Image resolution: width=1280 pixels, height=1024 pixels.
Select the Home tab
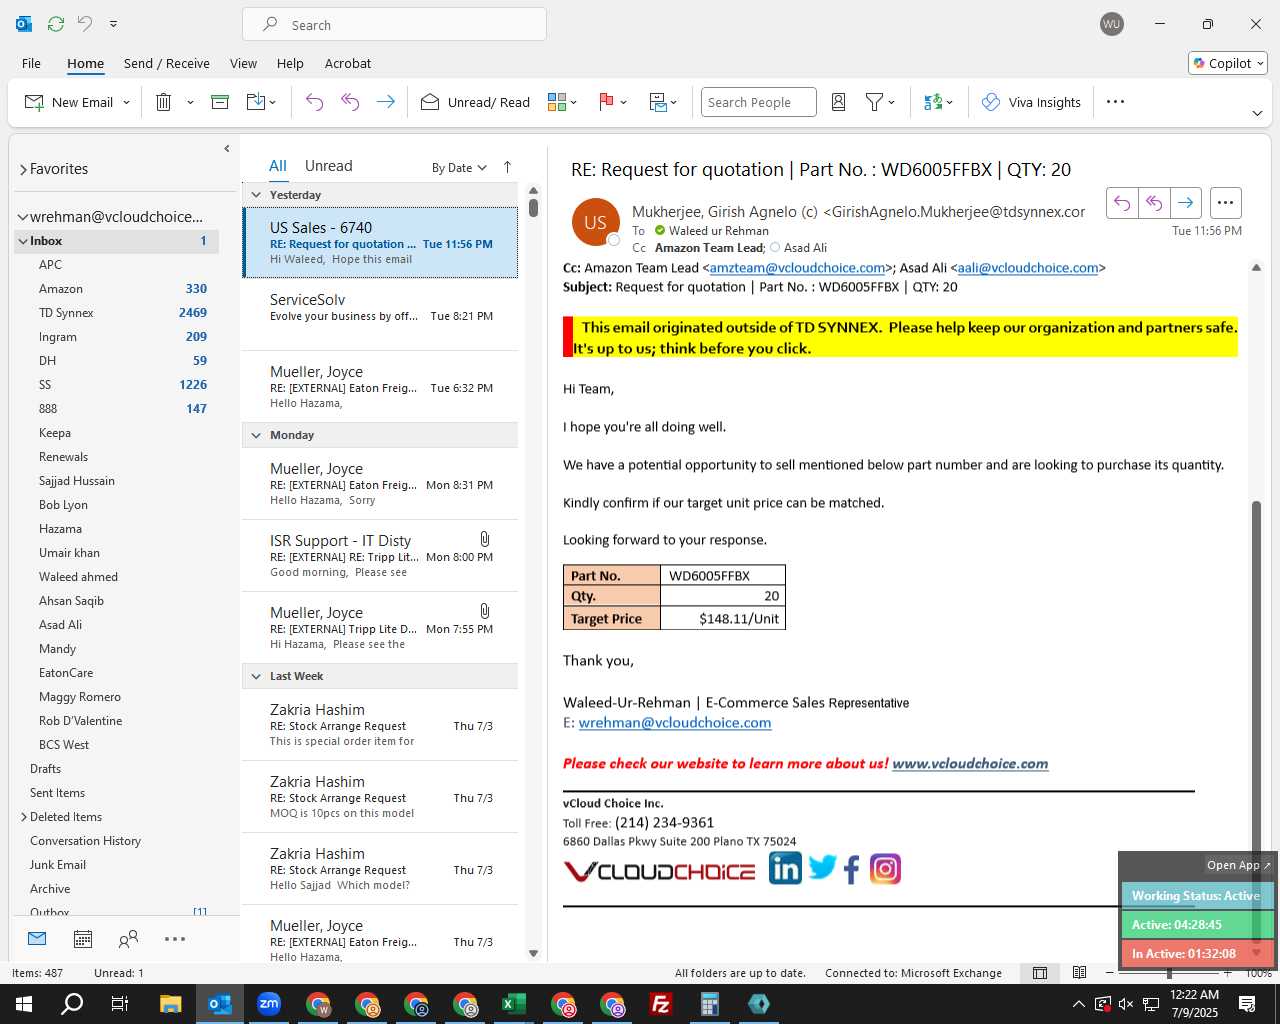tap(85, 63)
